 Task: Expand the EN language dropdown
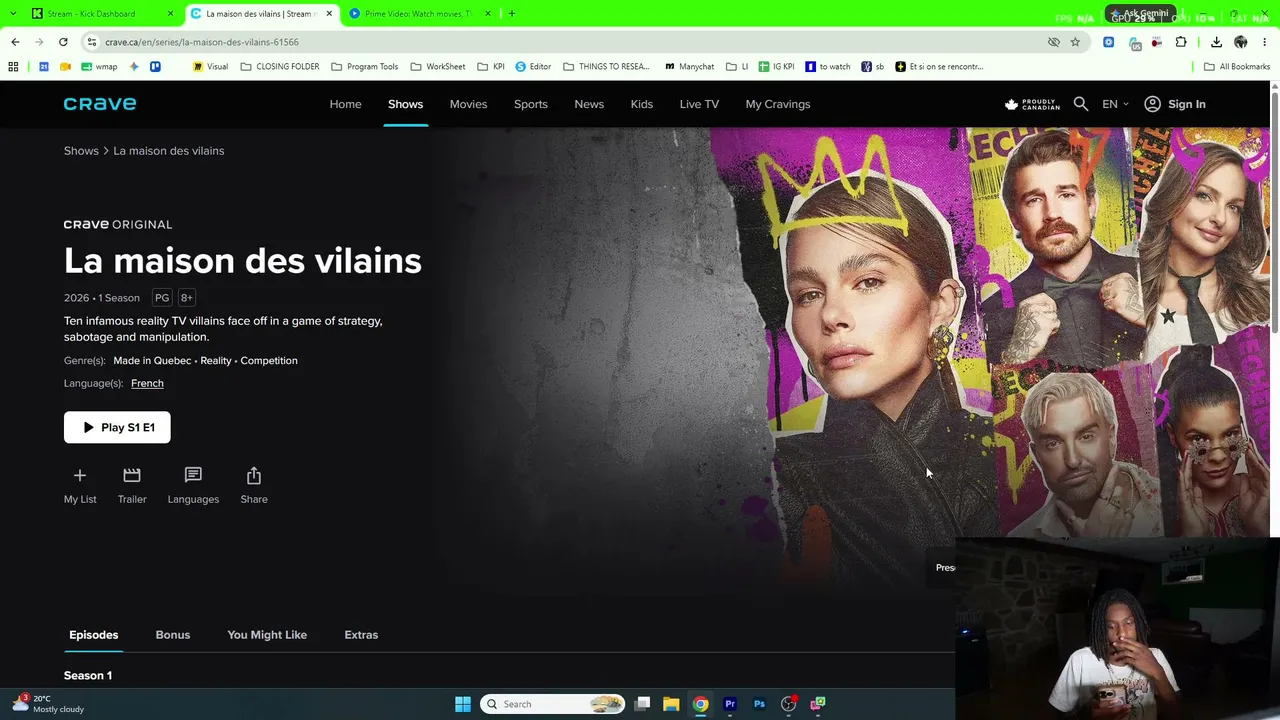tap(1115, 104)
